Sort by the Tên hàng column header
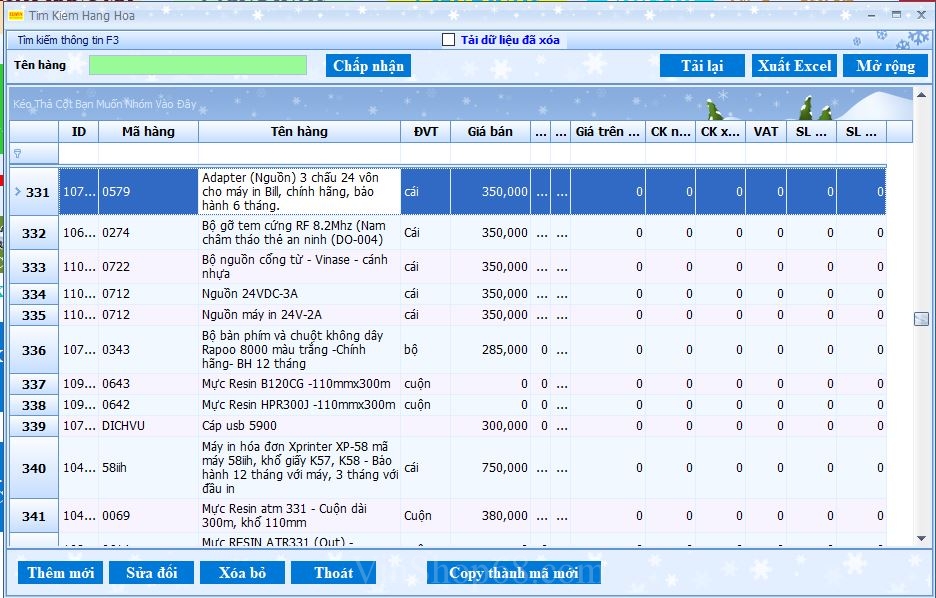Screen dimensions: 936x598 pos(299,132)
